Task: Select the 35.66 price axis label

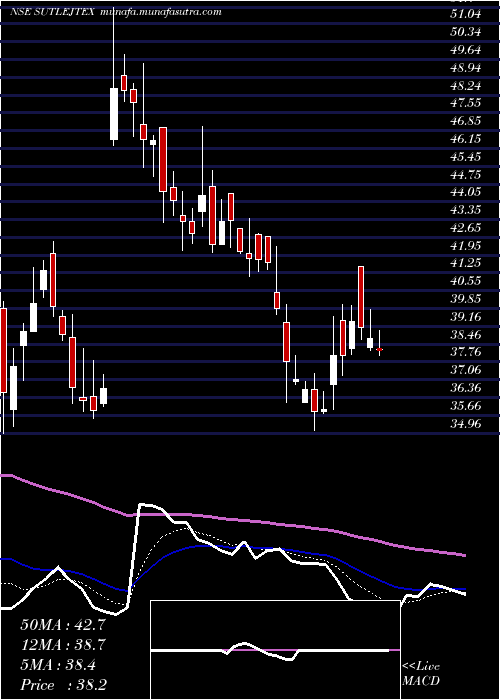Action: coord(466,405)
